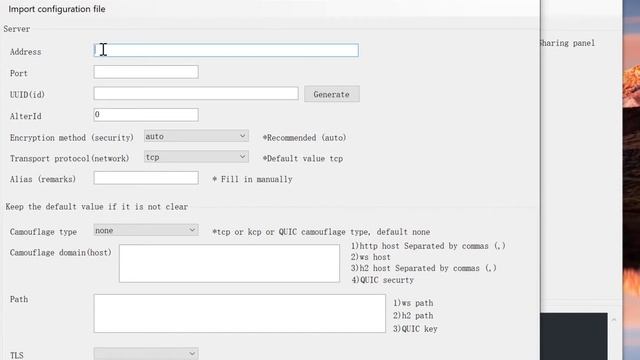This screenshot has width=640, height=360.
Task: Click the Camouflage domain(host) text area
Action: [x=229, y=263]
